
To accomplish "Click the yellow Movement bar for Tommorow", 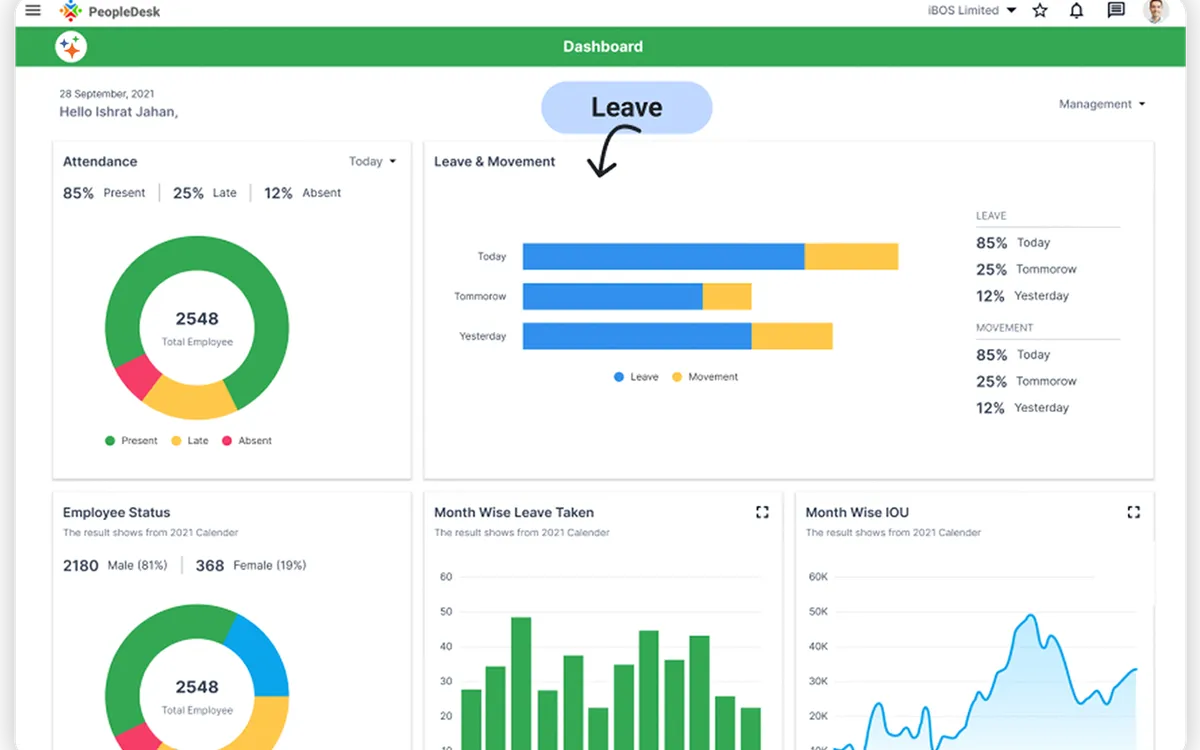I will (x=727, y=297).
